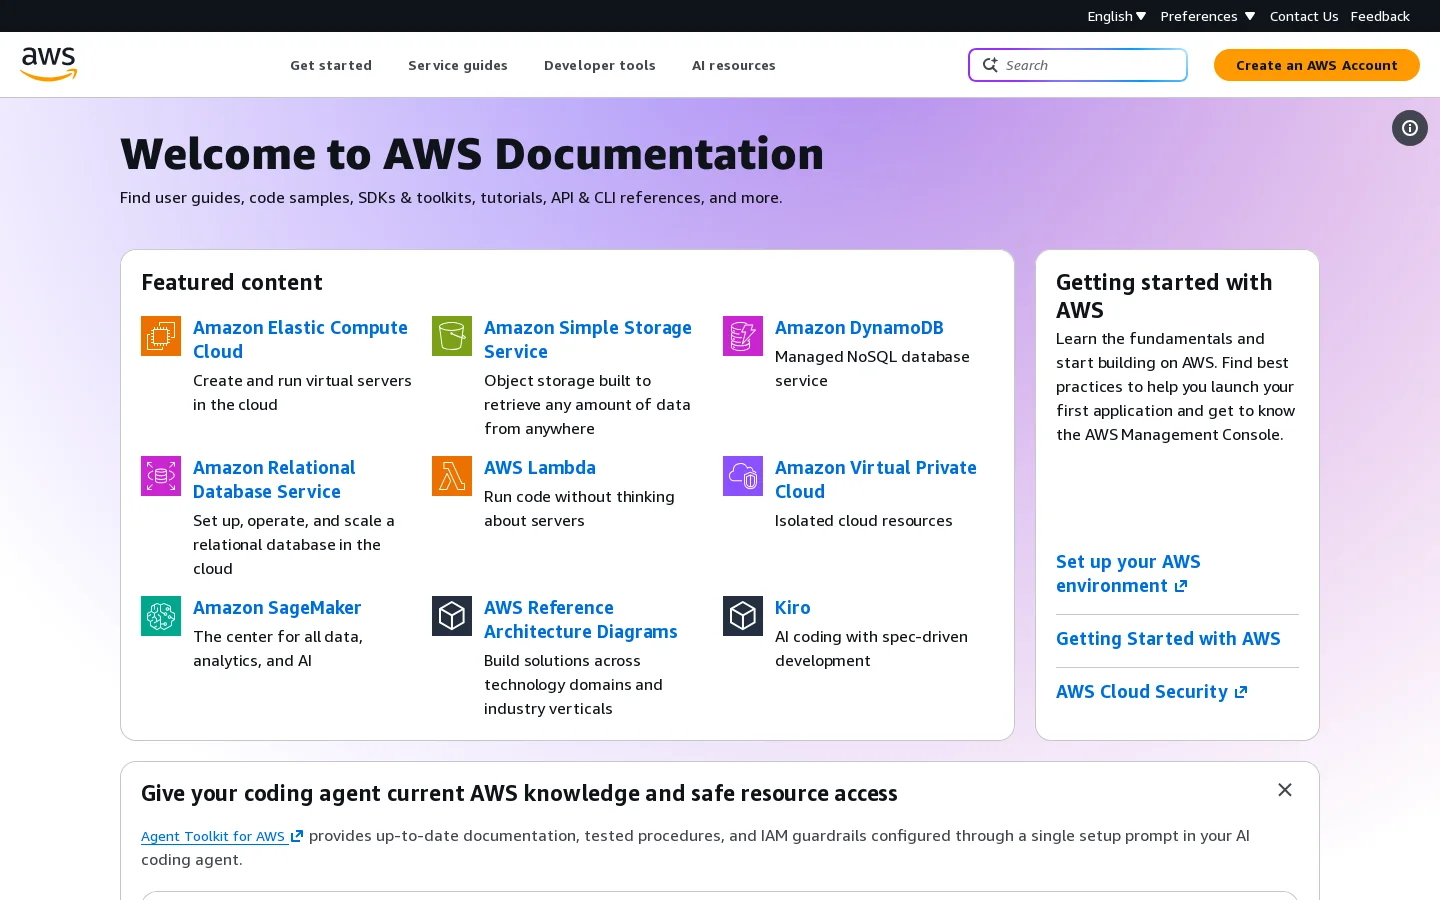Click the AWS logo in the header

pyautogui.click(x=49, y=64)
